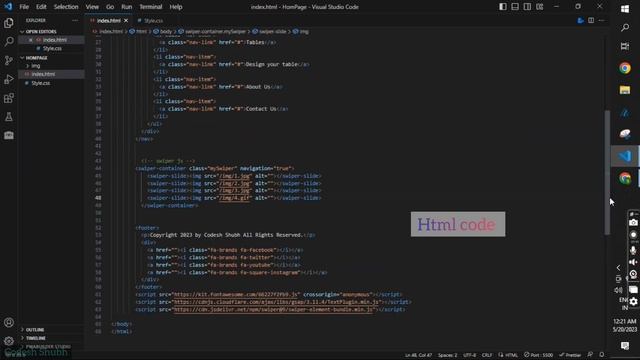Open the Extensions view
This screenshot has height=360, width=640.
[9, 98]
